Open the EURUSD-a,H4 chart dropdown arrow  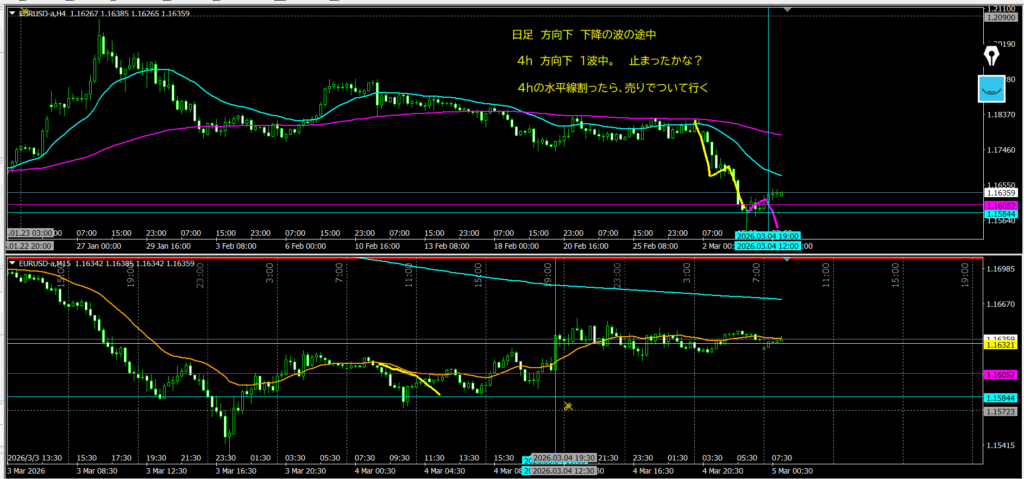click(x=12, y=14)
